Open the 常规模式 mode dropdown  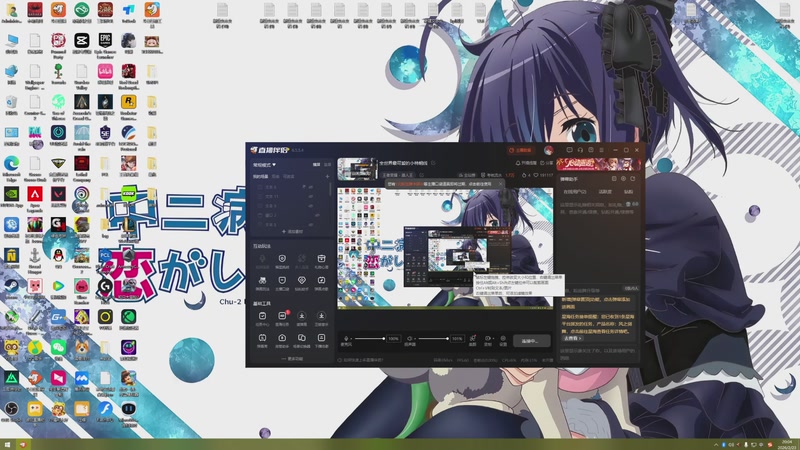(264, 165)
